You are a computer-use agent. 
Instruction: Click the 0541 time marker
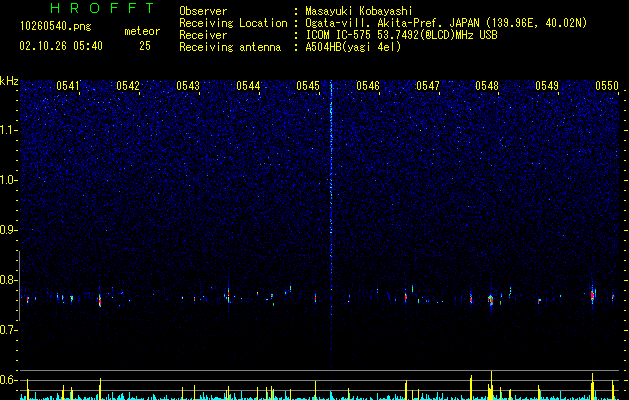(68, 86)
